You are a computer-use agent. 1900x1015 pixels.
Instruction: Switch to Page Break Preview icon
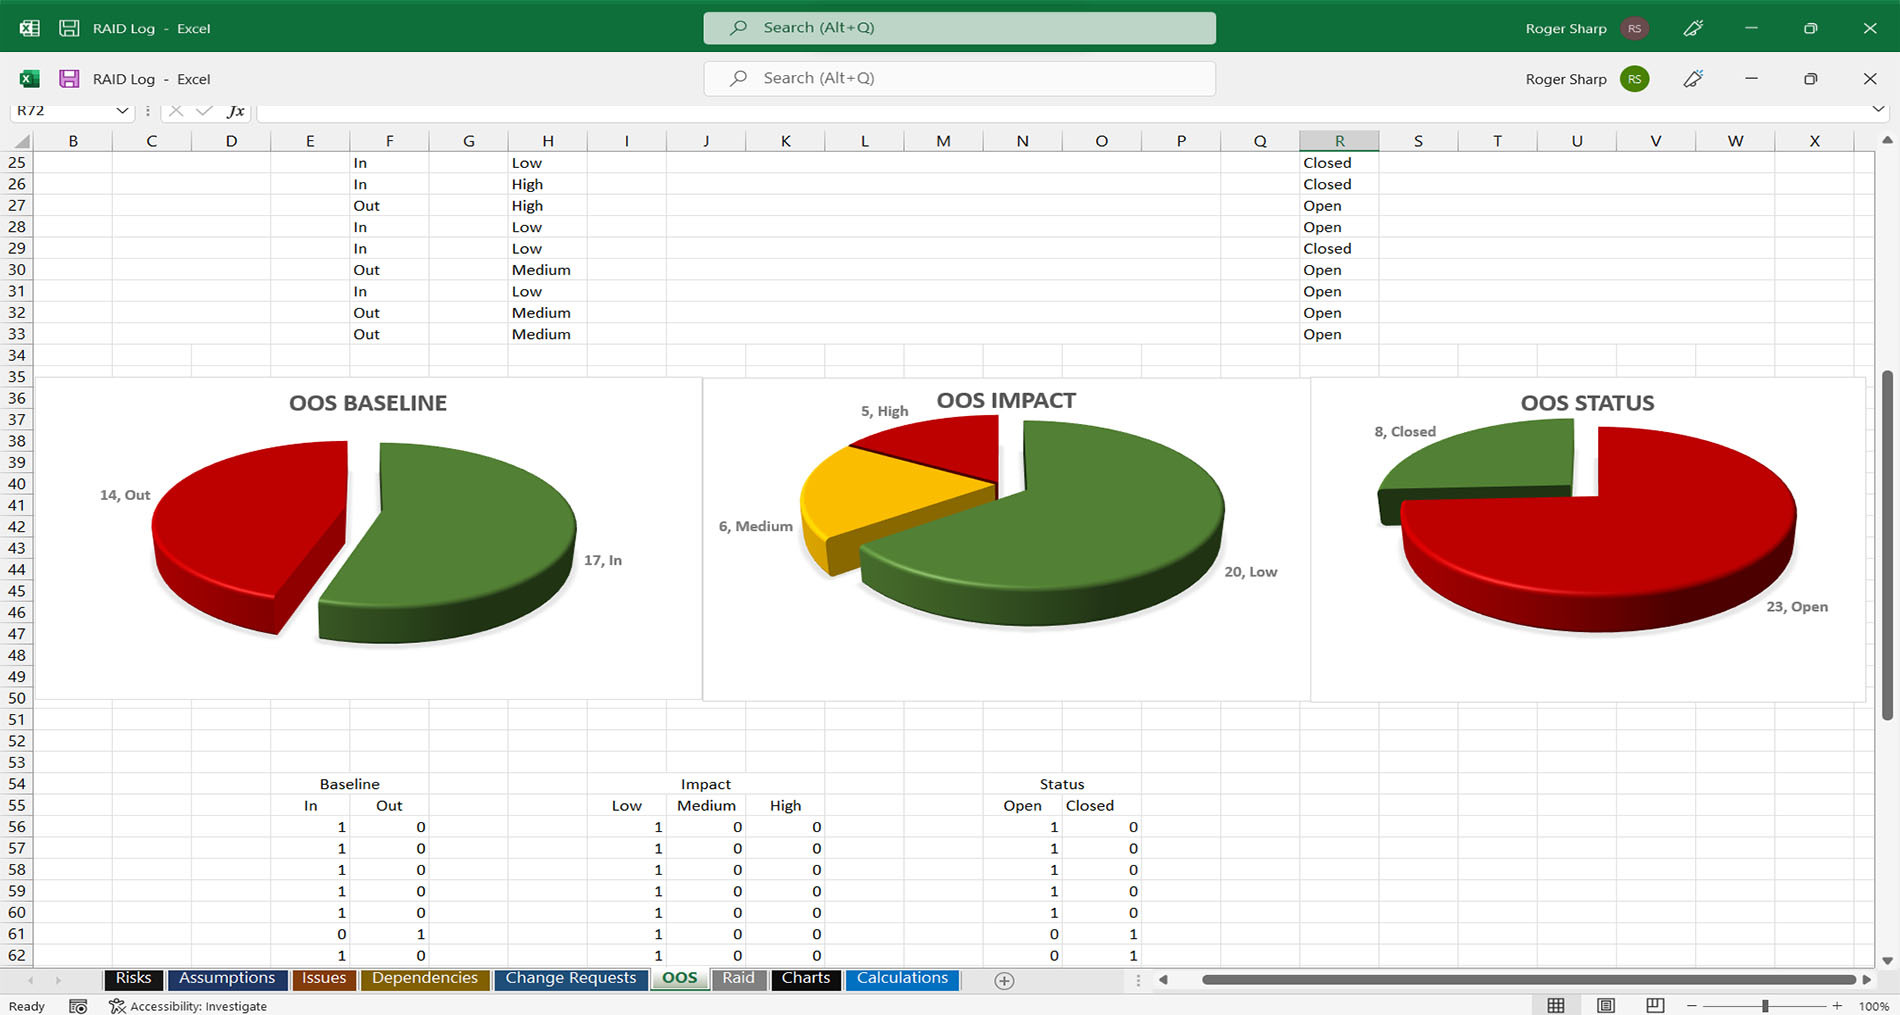1655,1005
